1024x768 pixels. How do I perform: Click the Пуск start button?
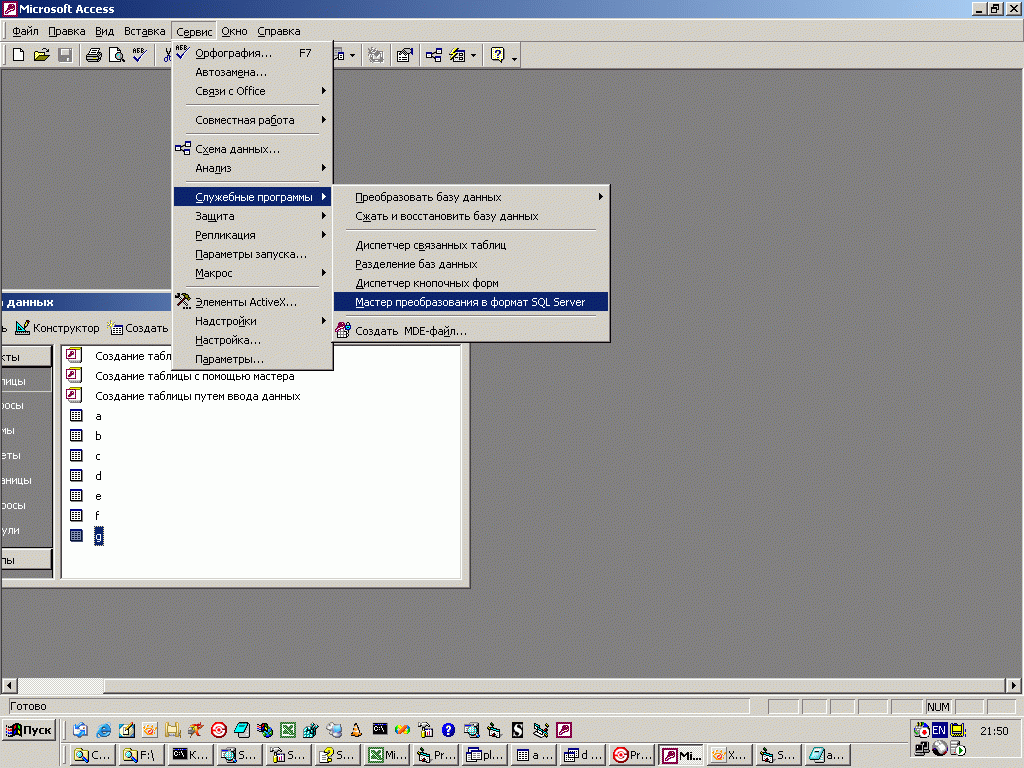point(29,730)
